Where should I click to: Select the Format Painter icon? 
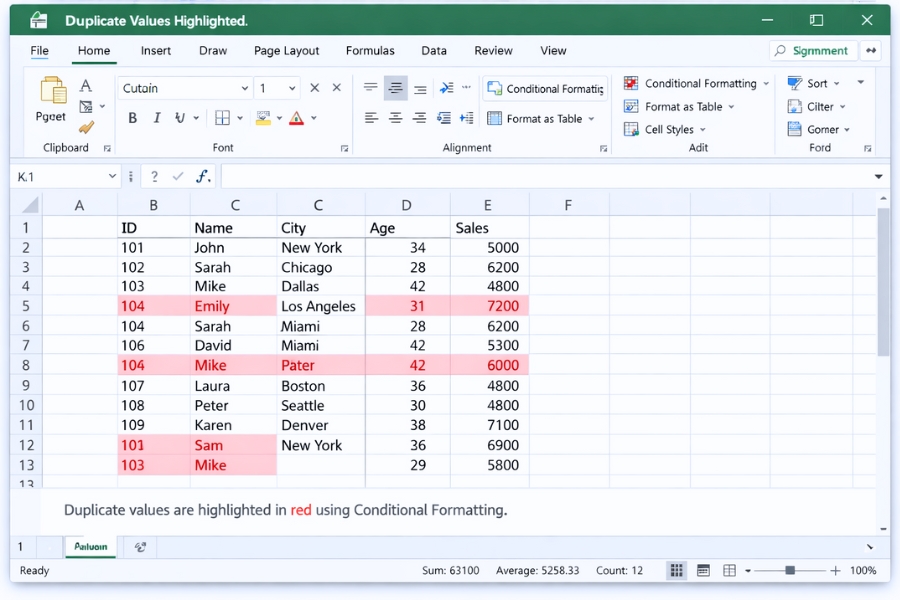pyautogui.click(x=88, y=128)
